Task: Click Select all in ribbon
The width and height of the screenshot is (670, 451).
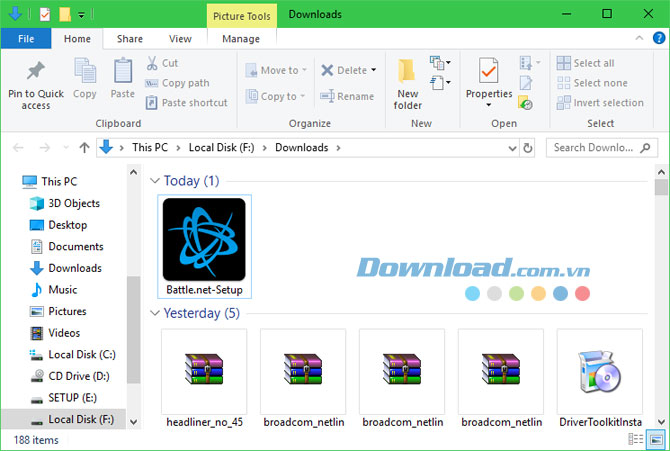Action: (x=593, y=63)
